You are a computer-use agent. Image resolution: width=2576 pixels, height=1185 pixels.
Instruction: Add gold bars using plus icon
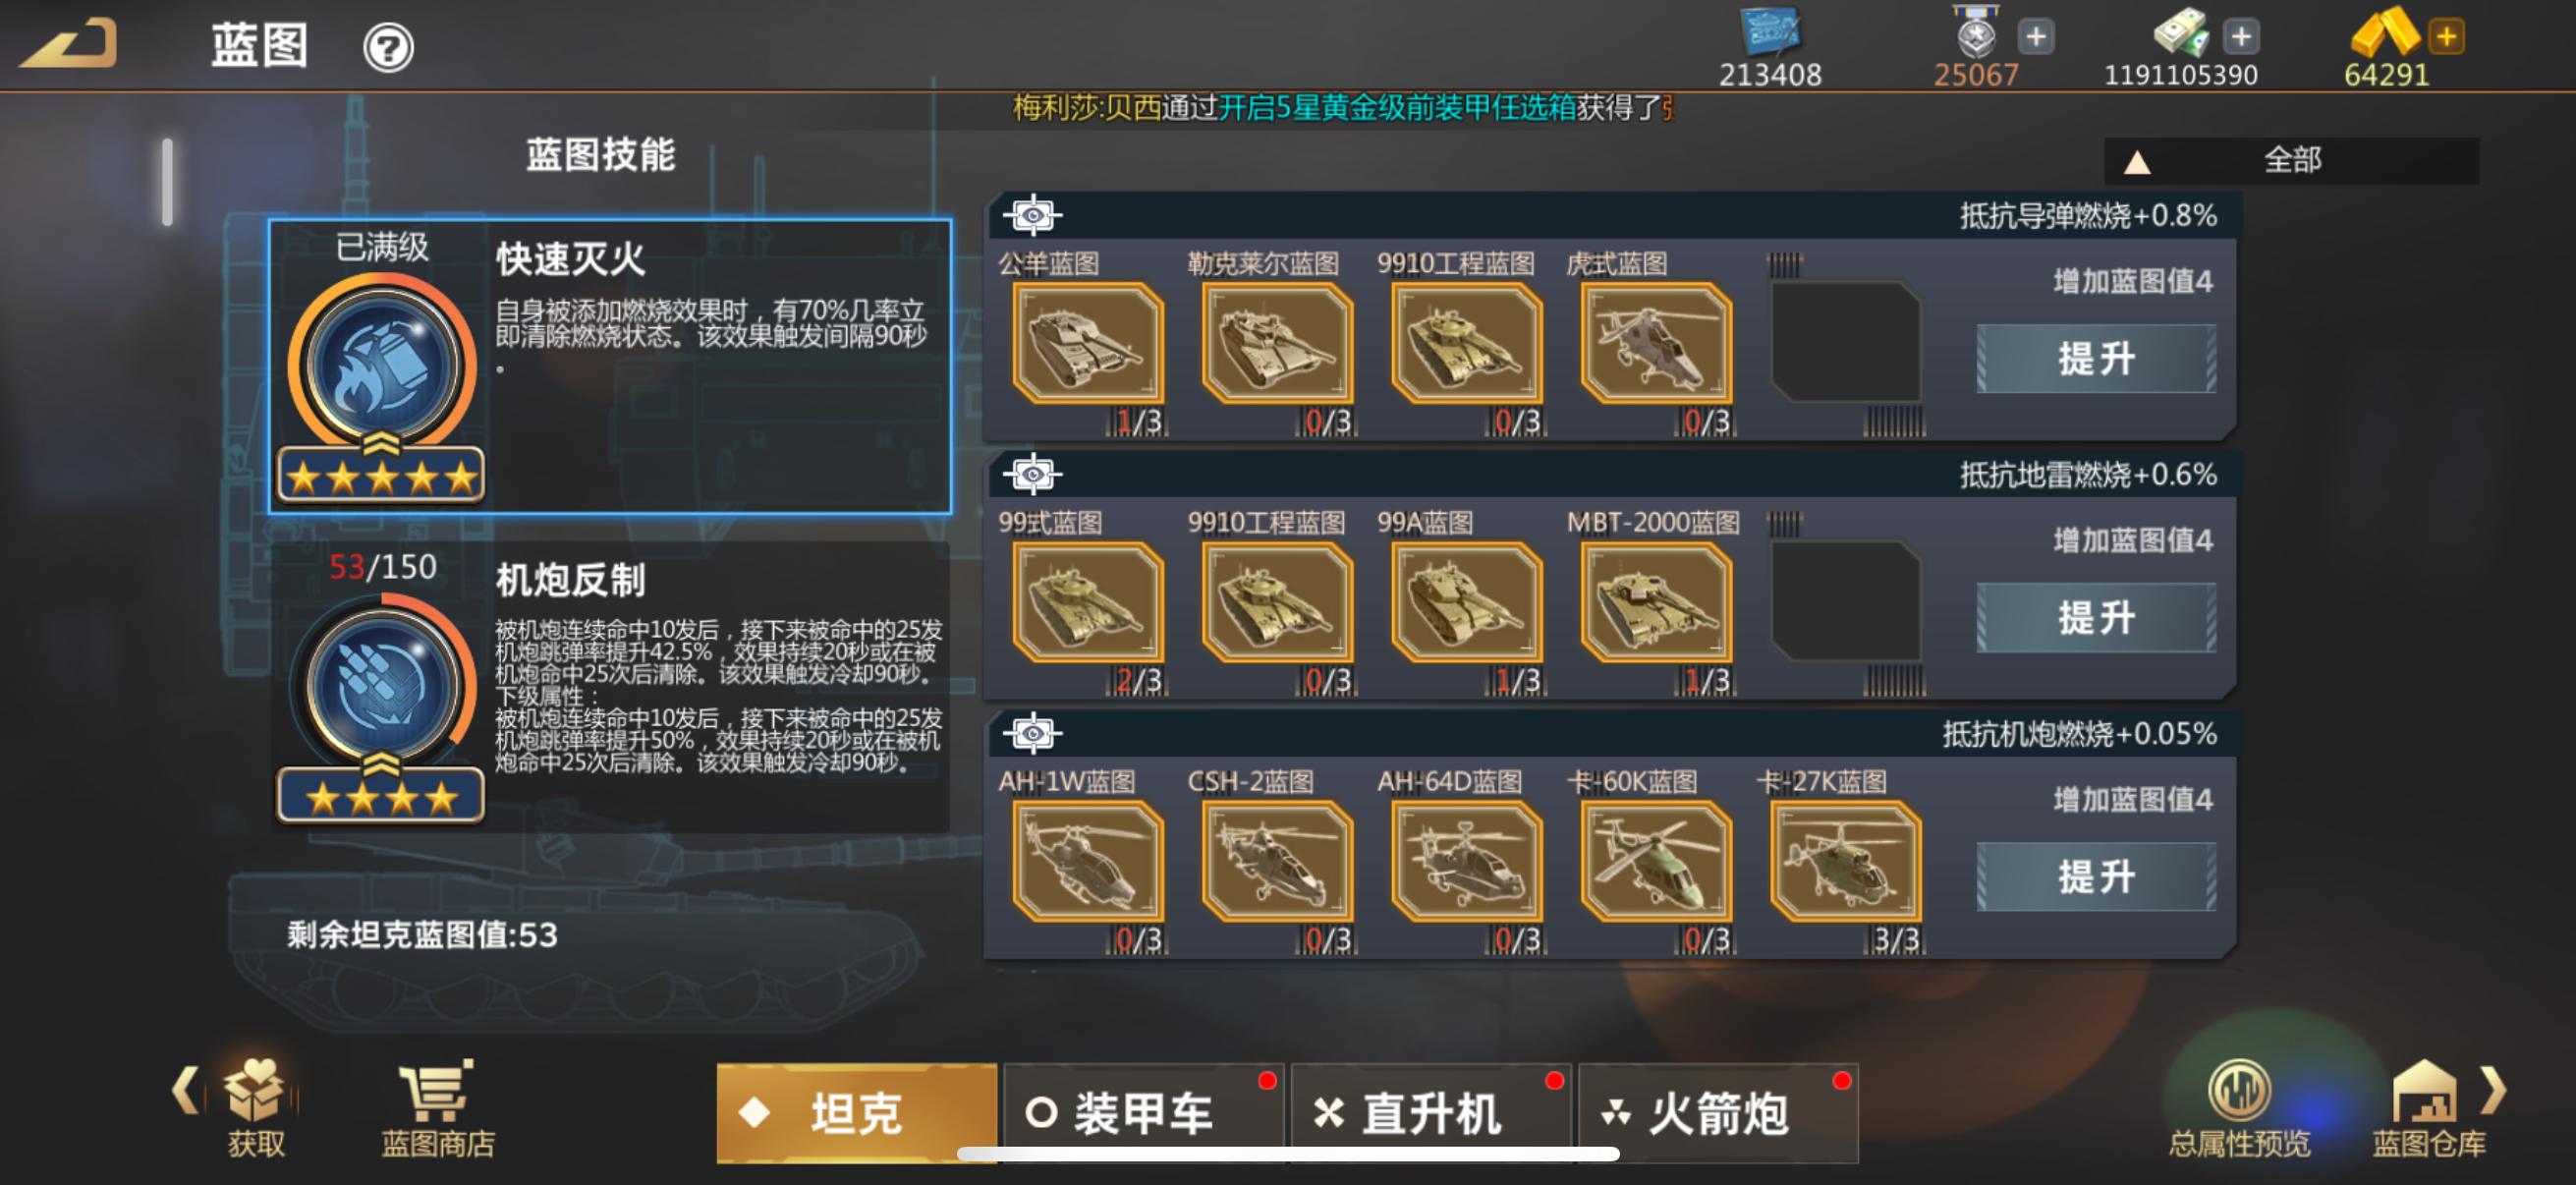[2446, 37]
